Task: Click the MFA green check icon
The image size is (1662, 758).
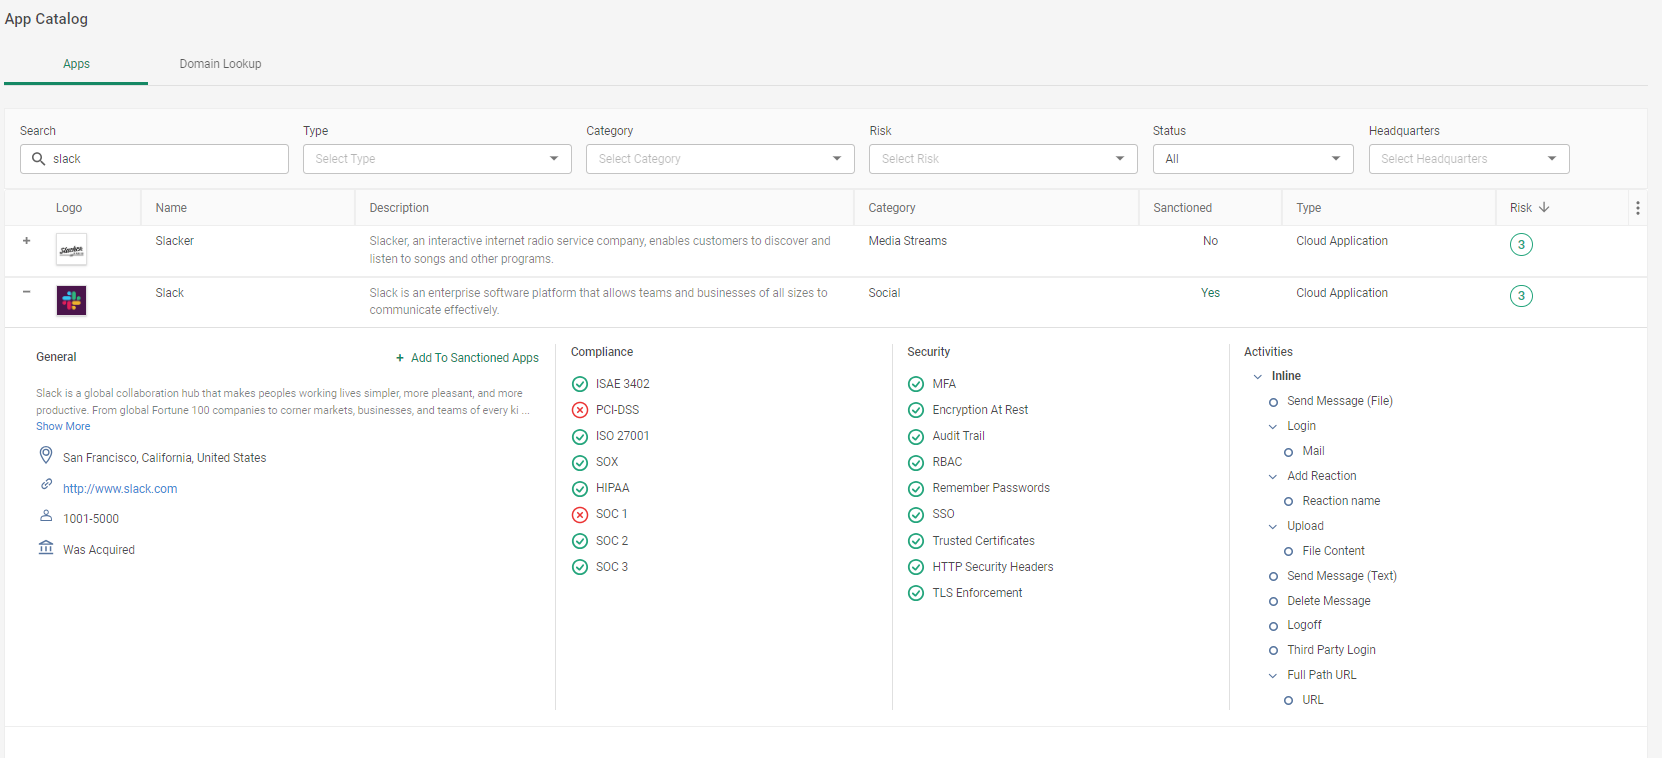Action: [916, 384]
